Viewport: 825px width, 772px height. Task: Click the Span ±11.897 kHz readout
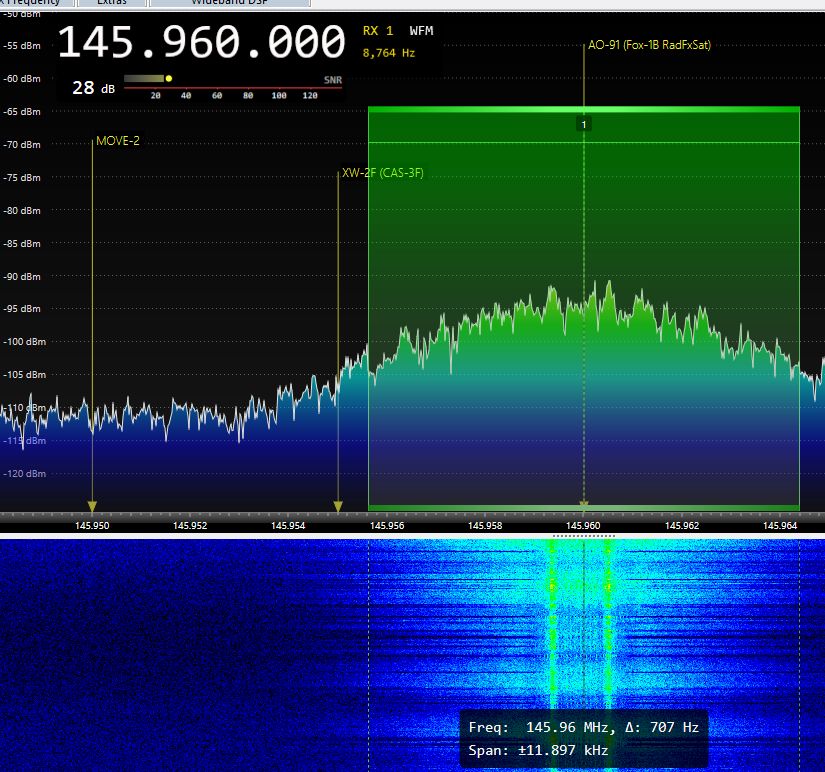[x=538, y=750]
